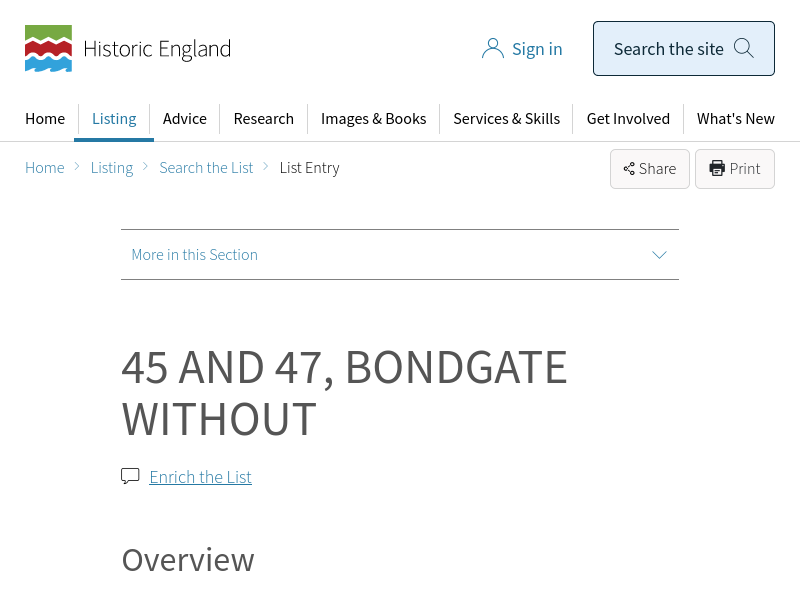The height and width of the screenshot is (600, 800).
Task: Open the Enrich the List link
Action: coord(200,477)
